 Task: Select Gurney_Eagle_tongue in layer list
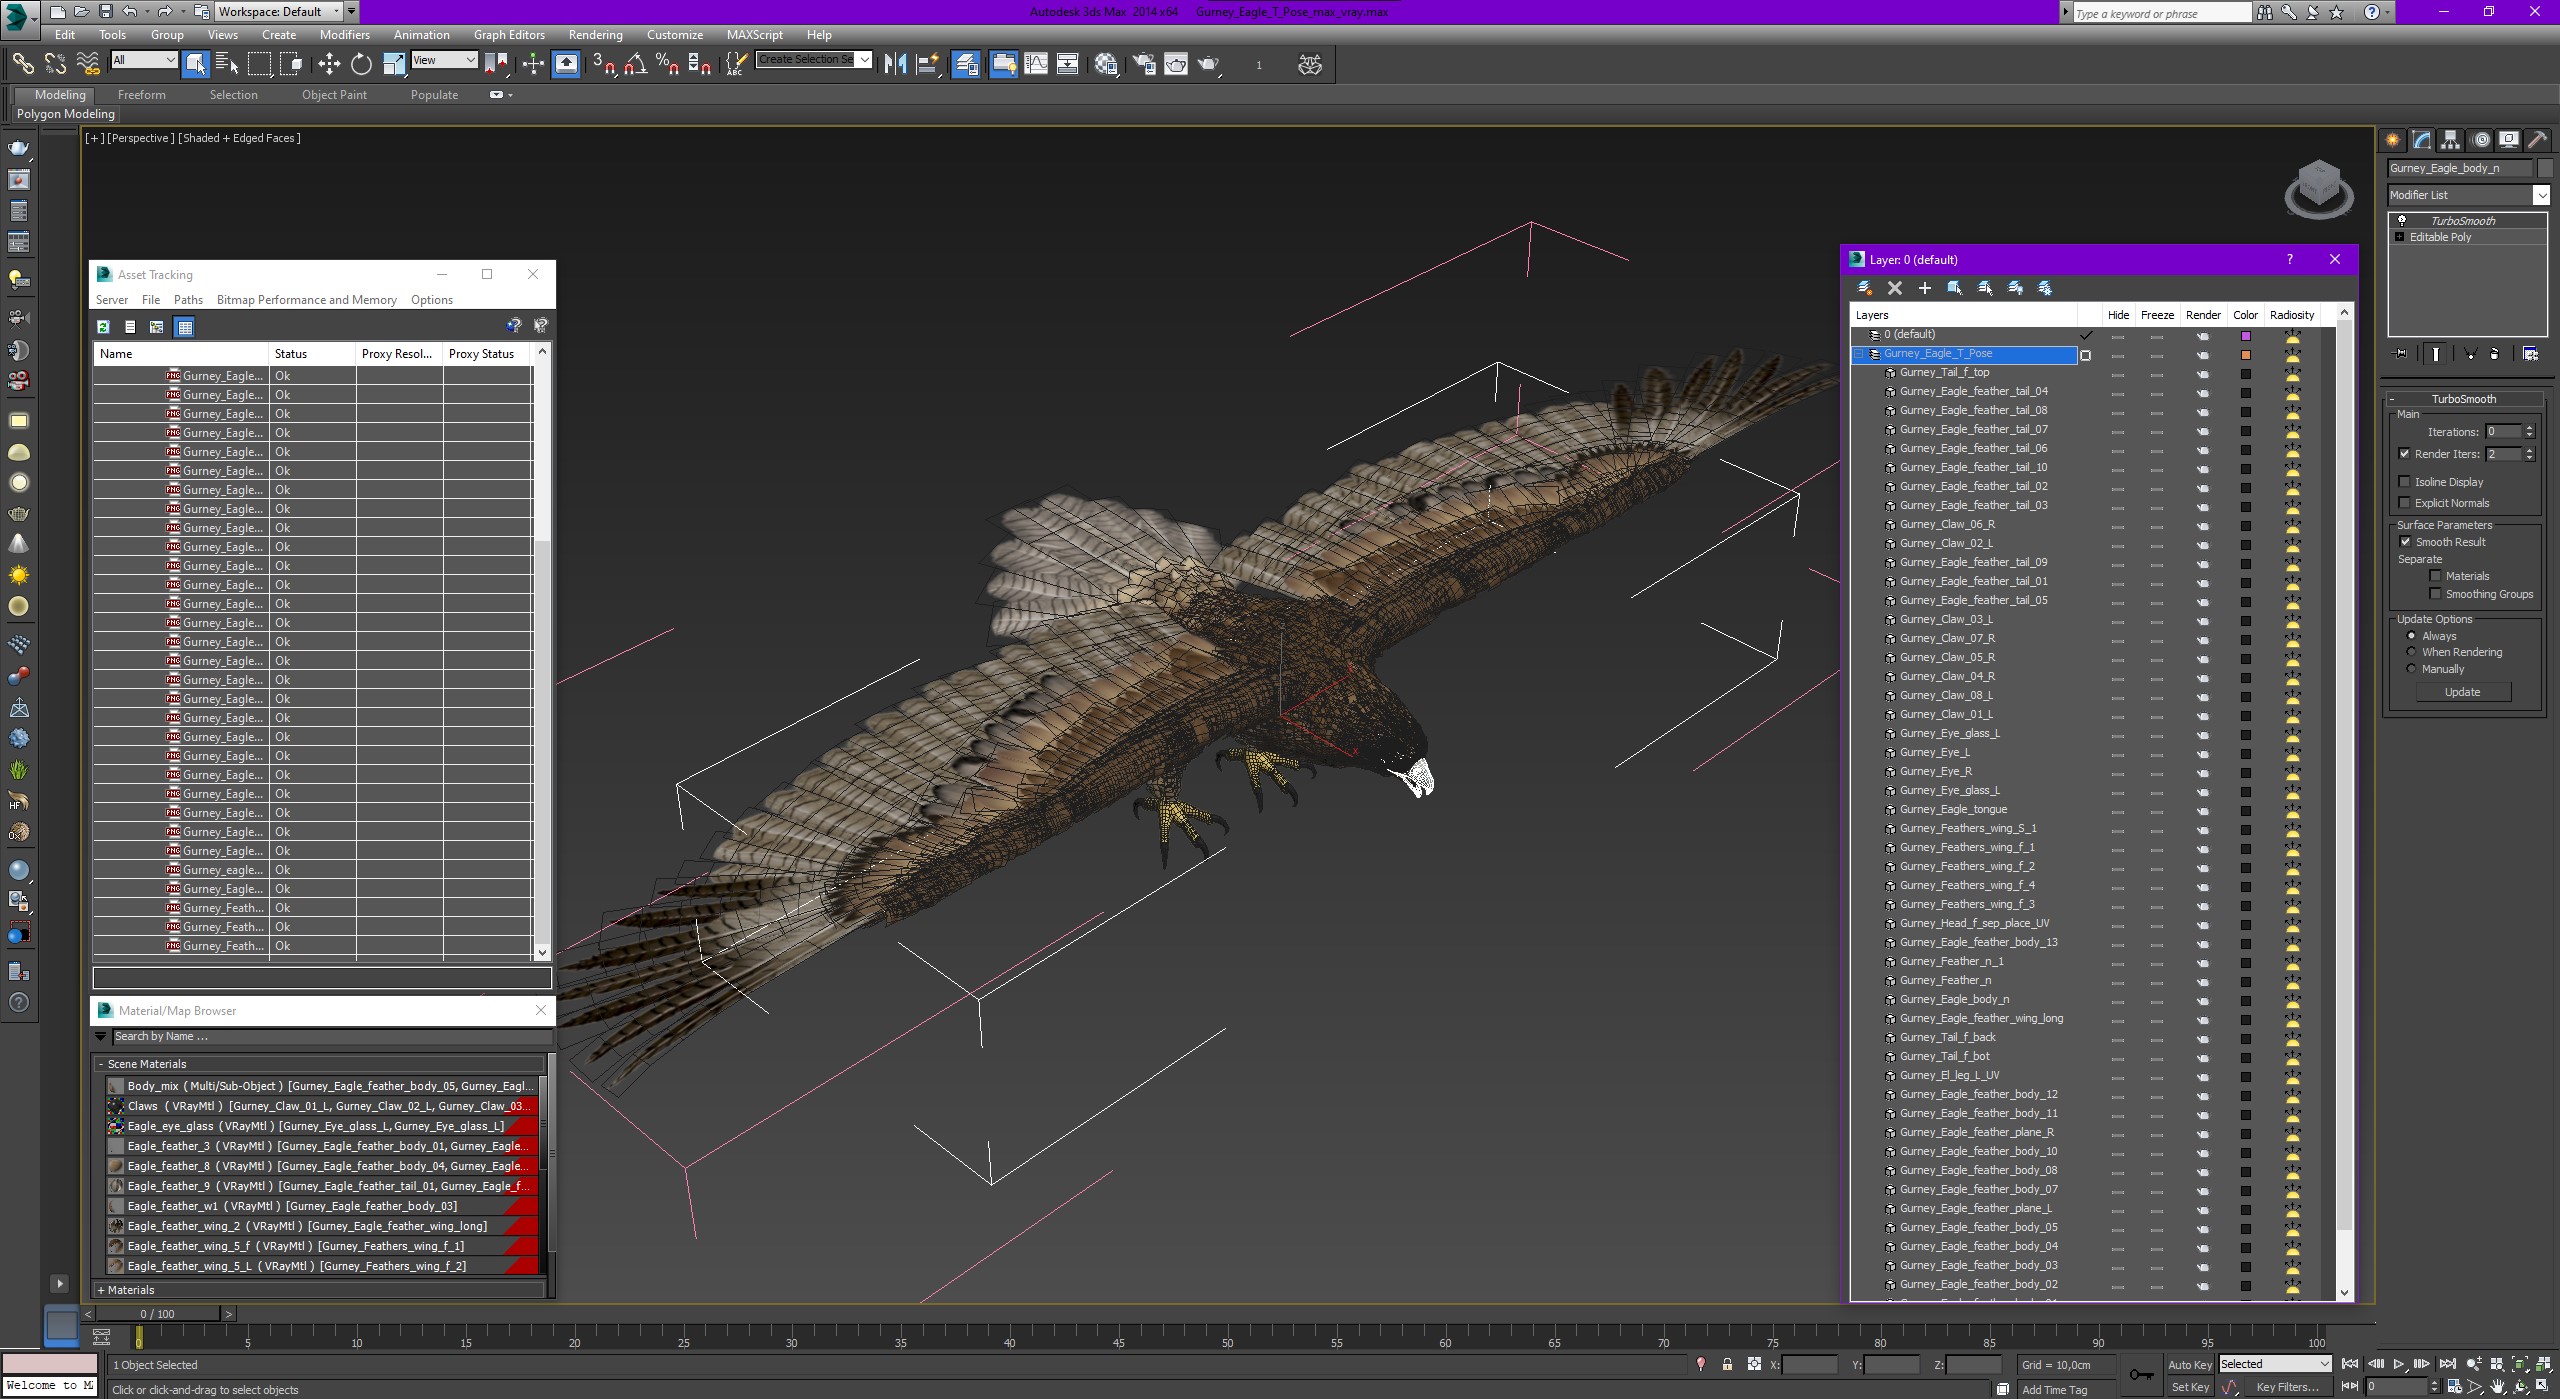coord(1952,810)
